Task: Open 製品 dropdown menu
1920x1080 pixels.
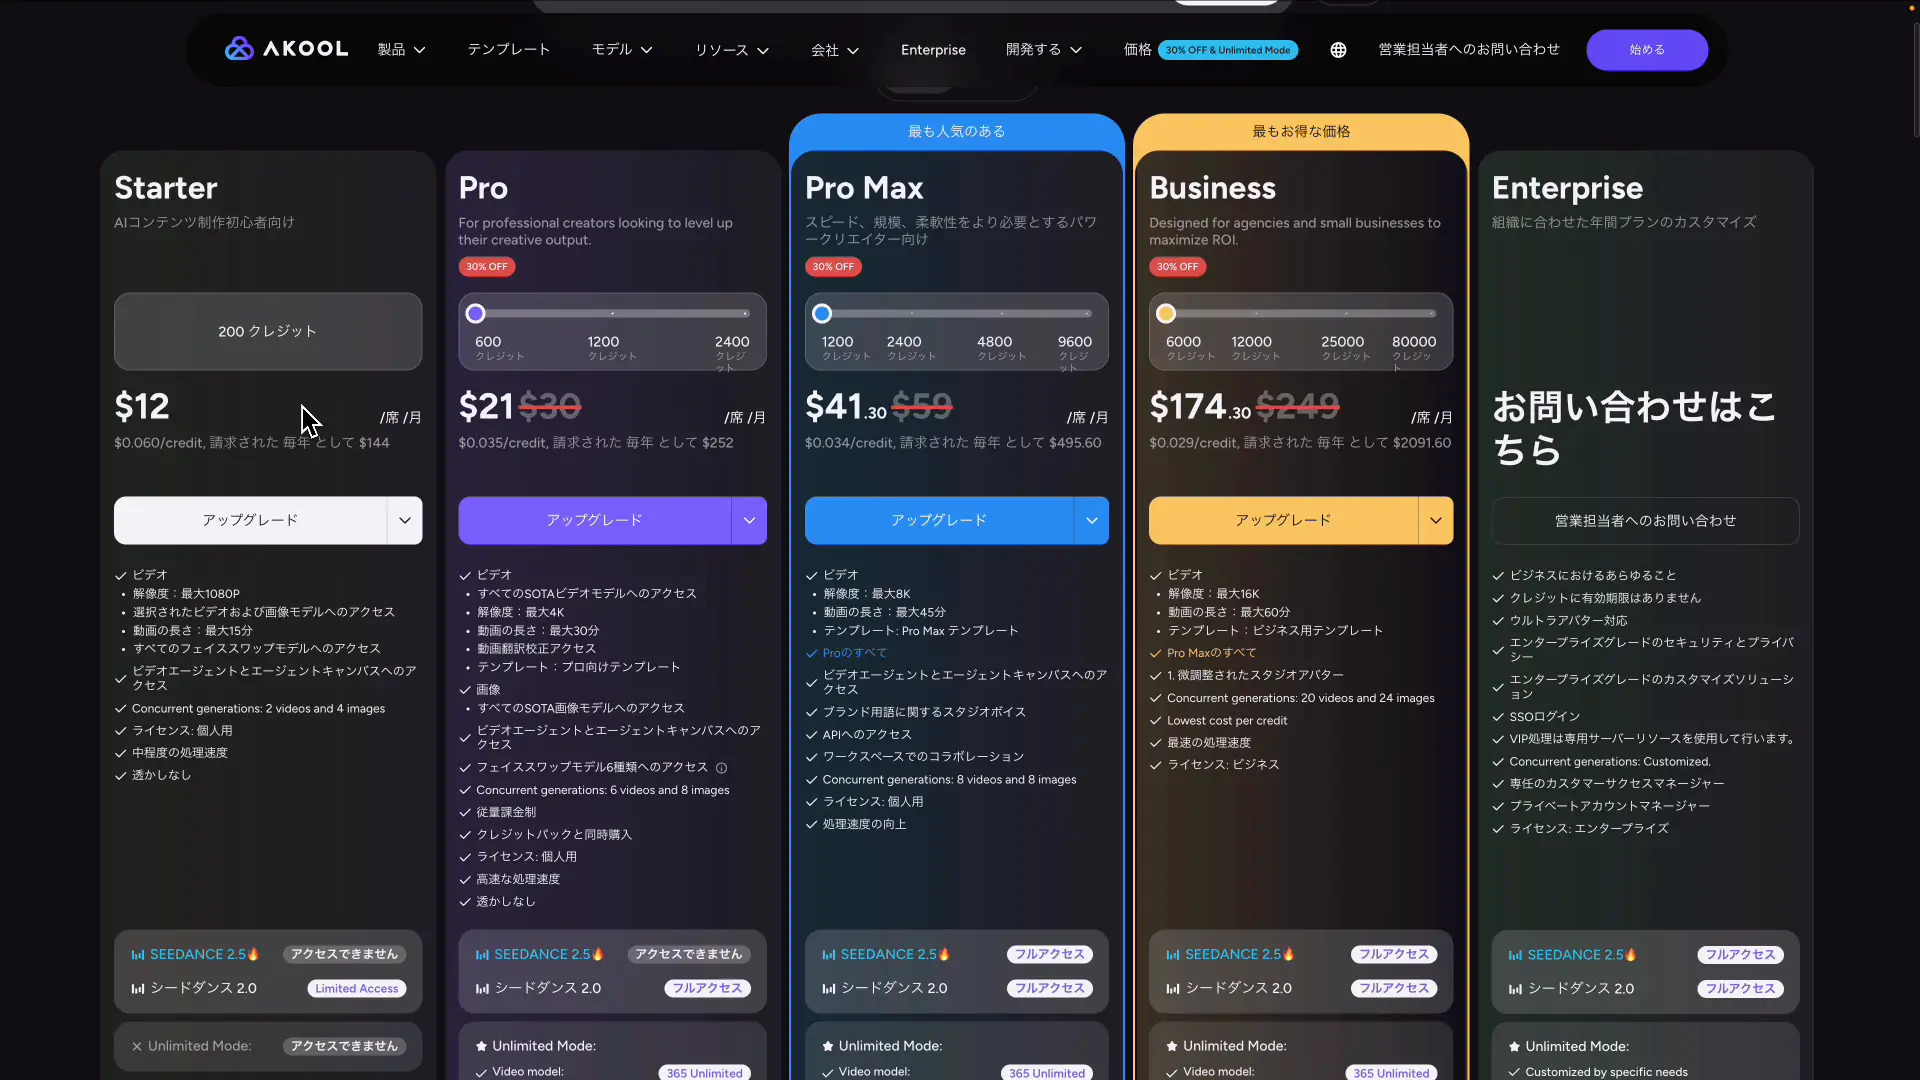Action: pyautogui.click(x=401, y=50)
